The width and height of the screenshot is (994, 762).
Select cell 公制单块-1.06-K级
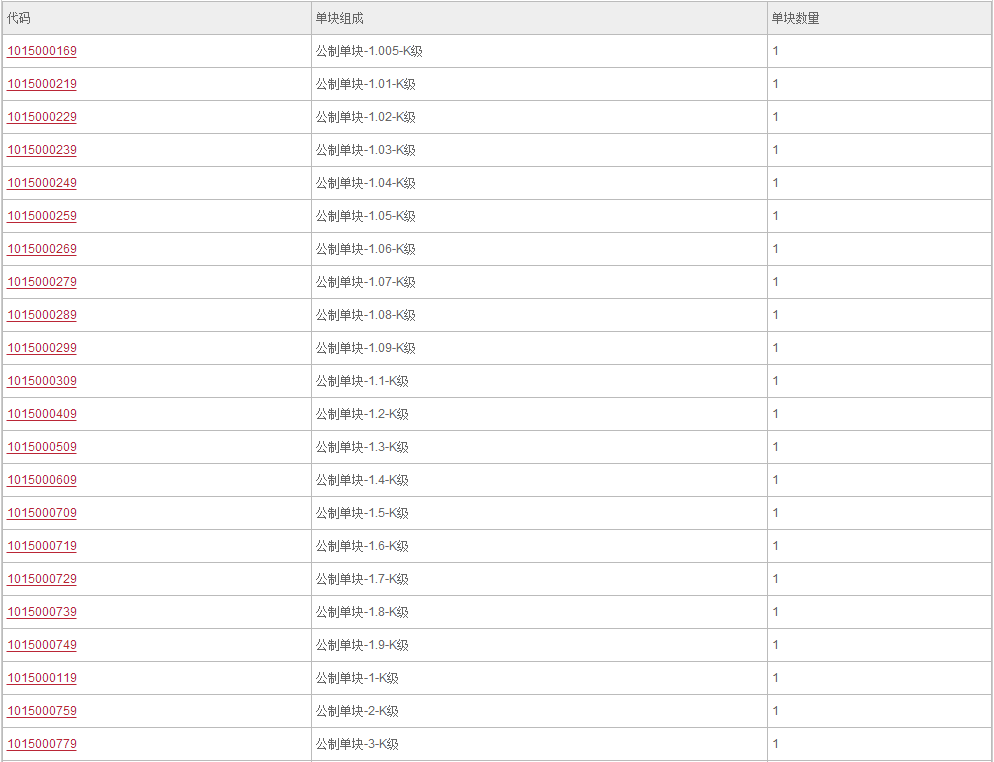coord(539,249)
